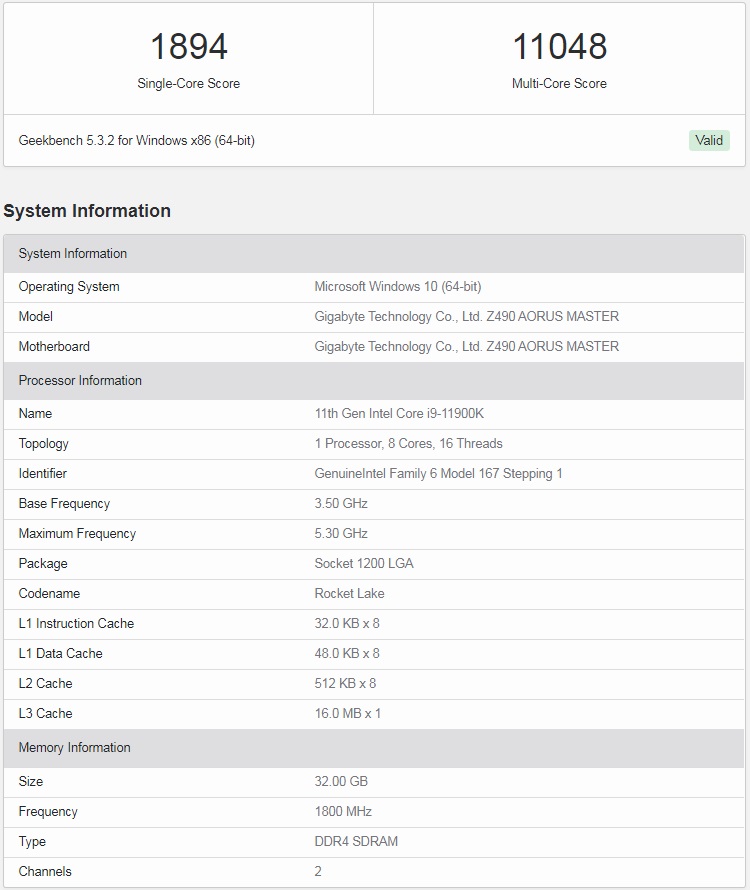750x890 pixels.
Task: Click the topology value with 8 Cores
Action: [x=408, y=444]
